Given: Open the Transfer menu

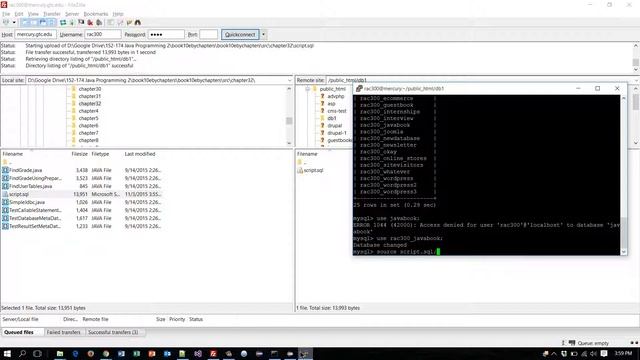Looking at the screenshot, I should pos(52,14).
